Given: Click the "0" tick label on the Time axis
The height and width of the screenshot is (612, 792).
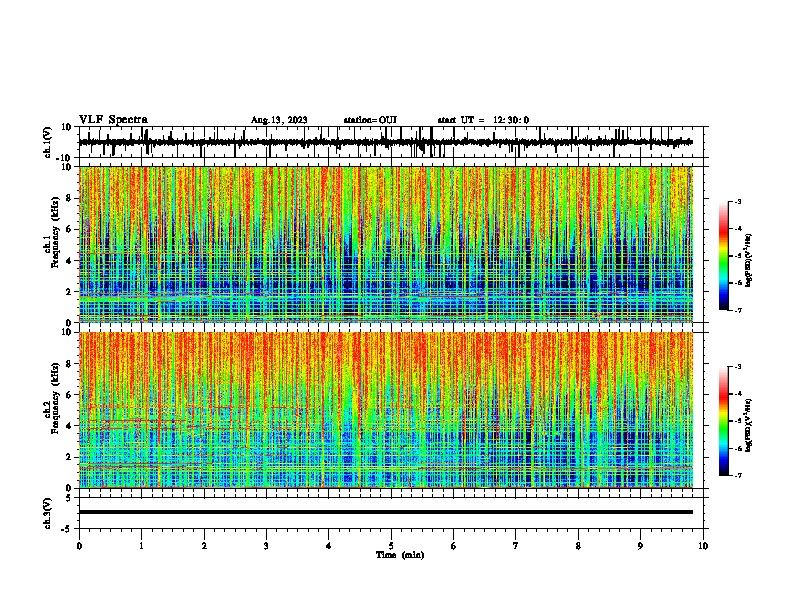Looking at the screenshot, I should [x=79, y=546].
